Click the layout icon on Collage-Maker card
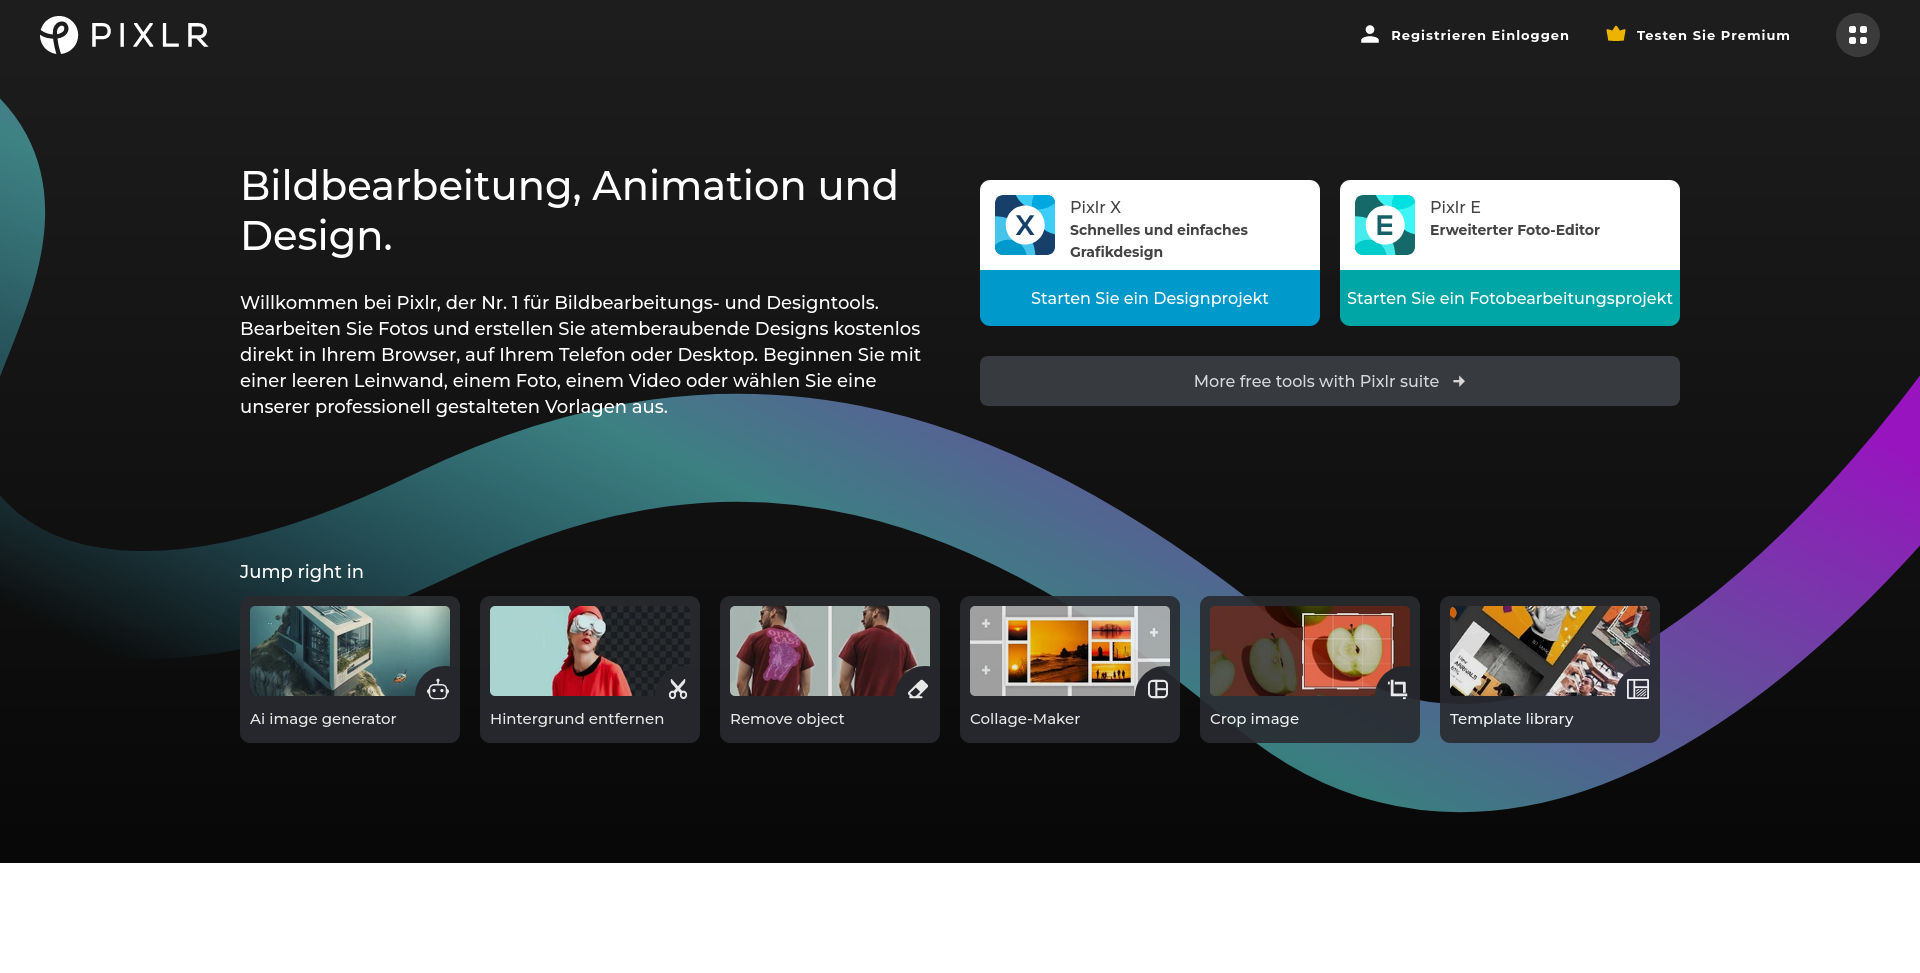 point(1158,689)
